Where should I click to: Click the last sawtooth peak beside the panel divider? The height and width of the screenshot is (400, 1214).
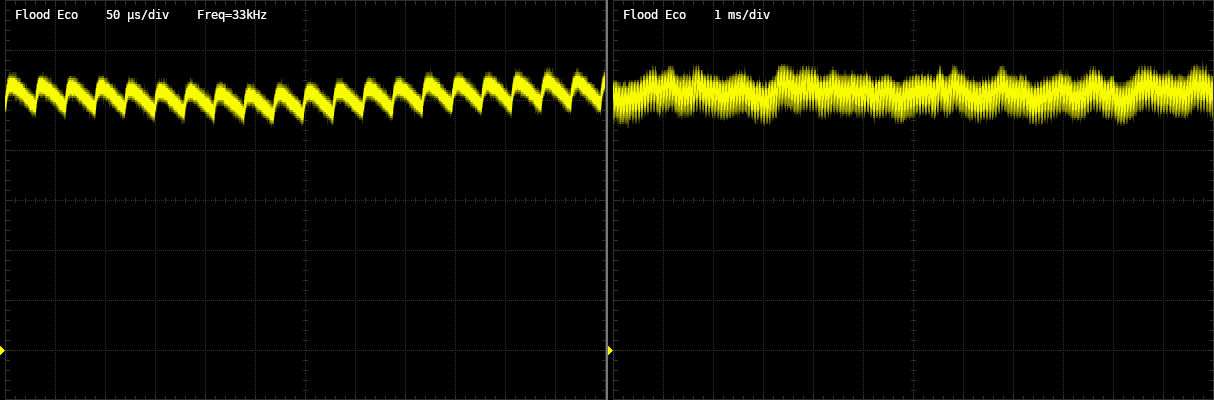602,76
